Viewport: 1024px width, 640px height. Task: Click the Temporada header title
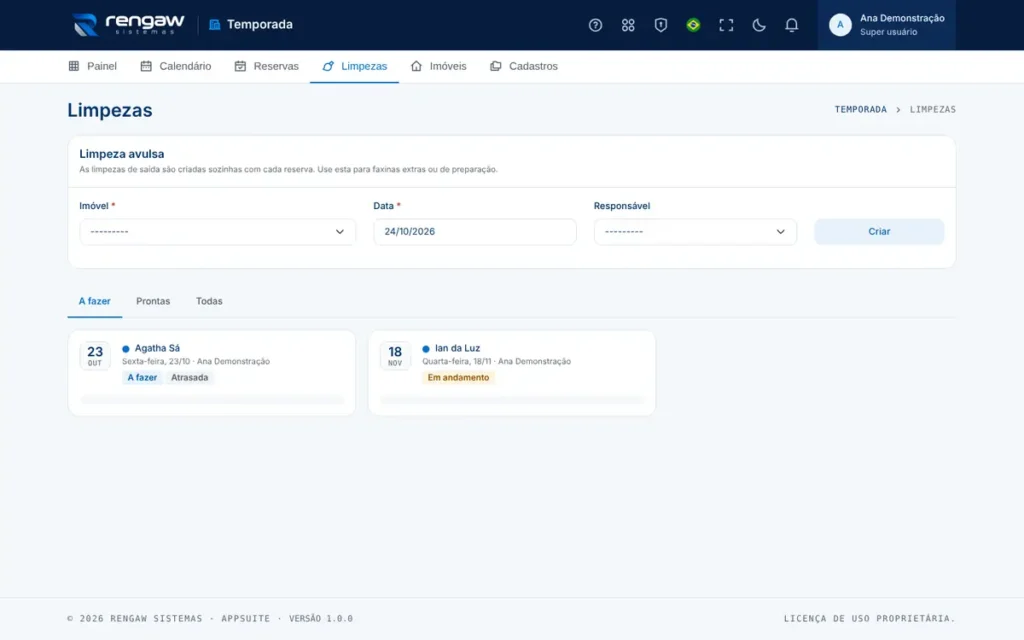click(260, 25)
